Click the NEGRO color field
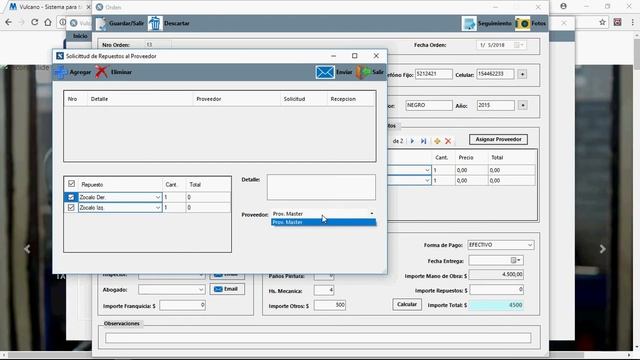The image size is (640, 360). (x=429, y=105)
